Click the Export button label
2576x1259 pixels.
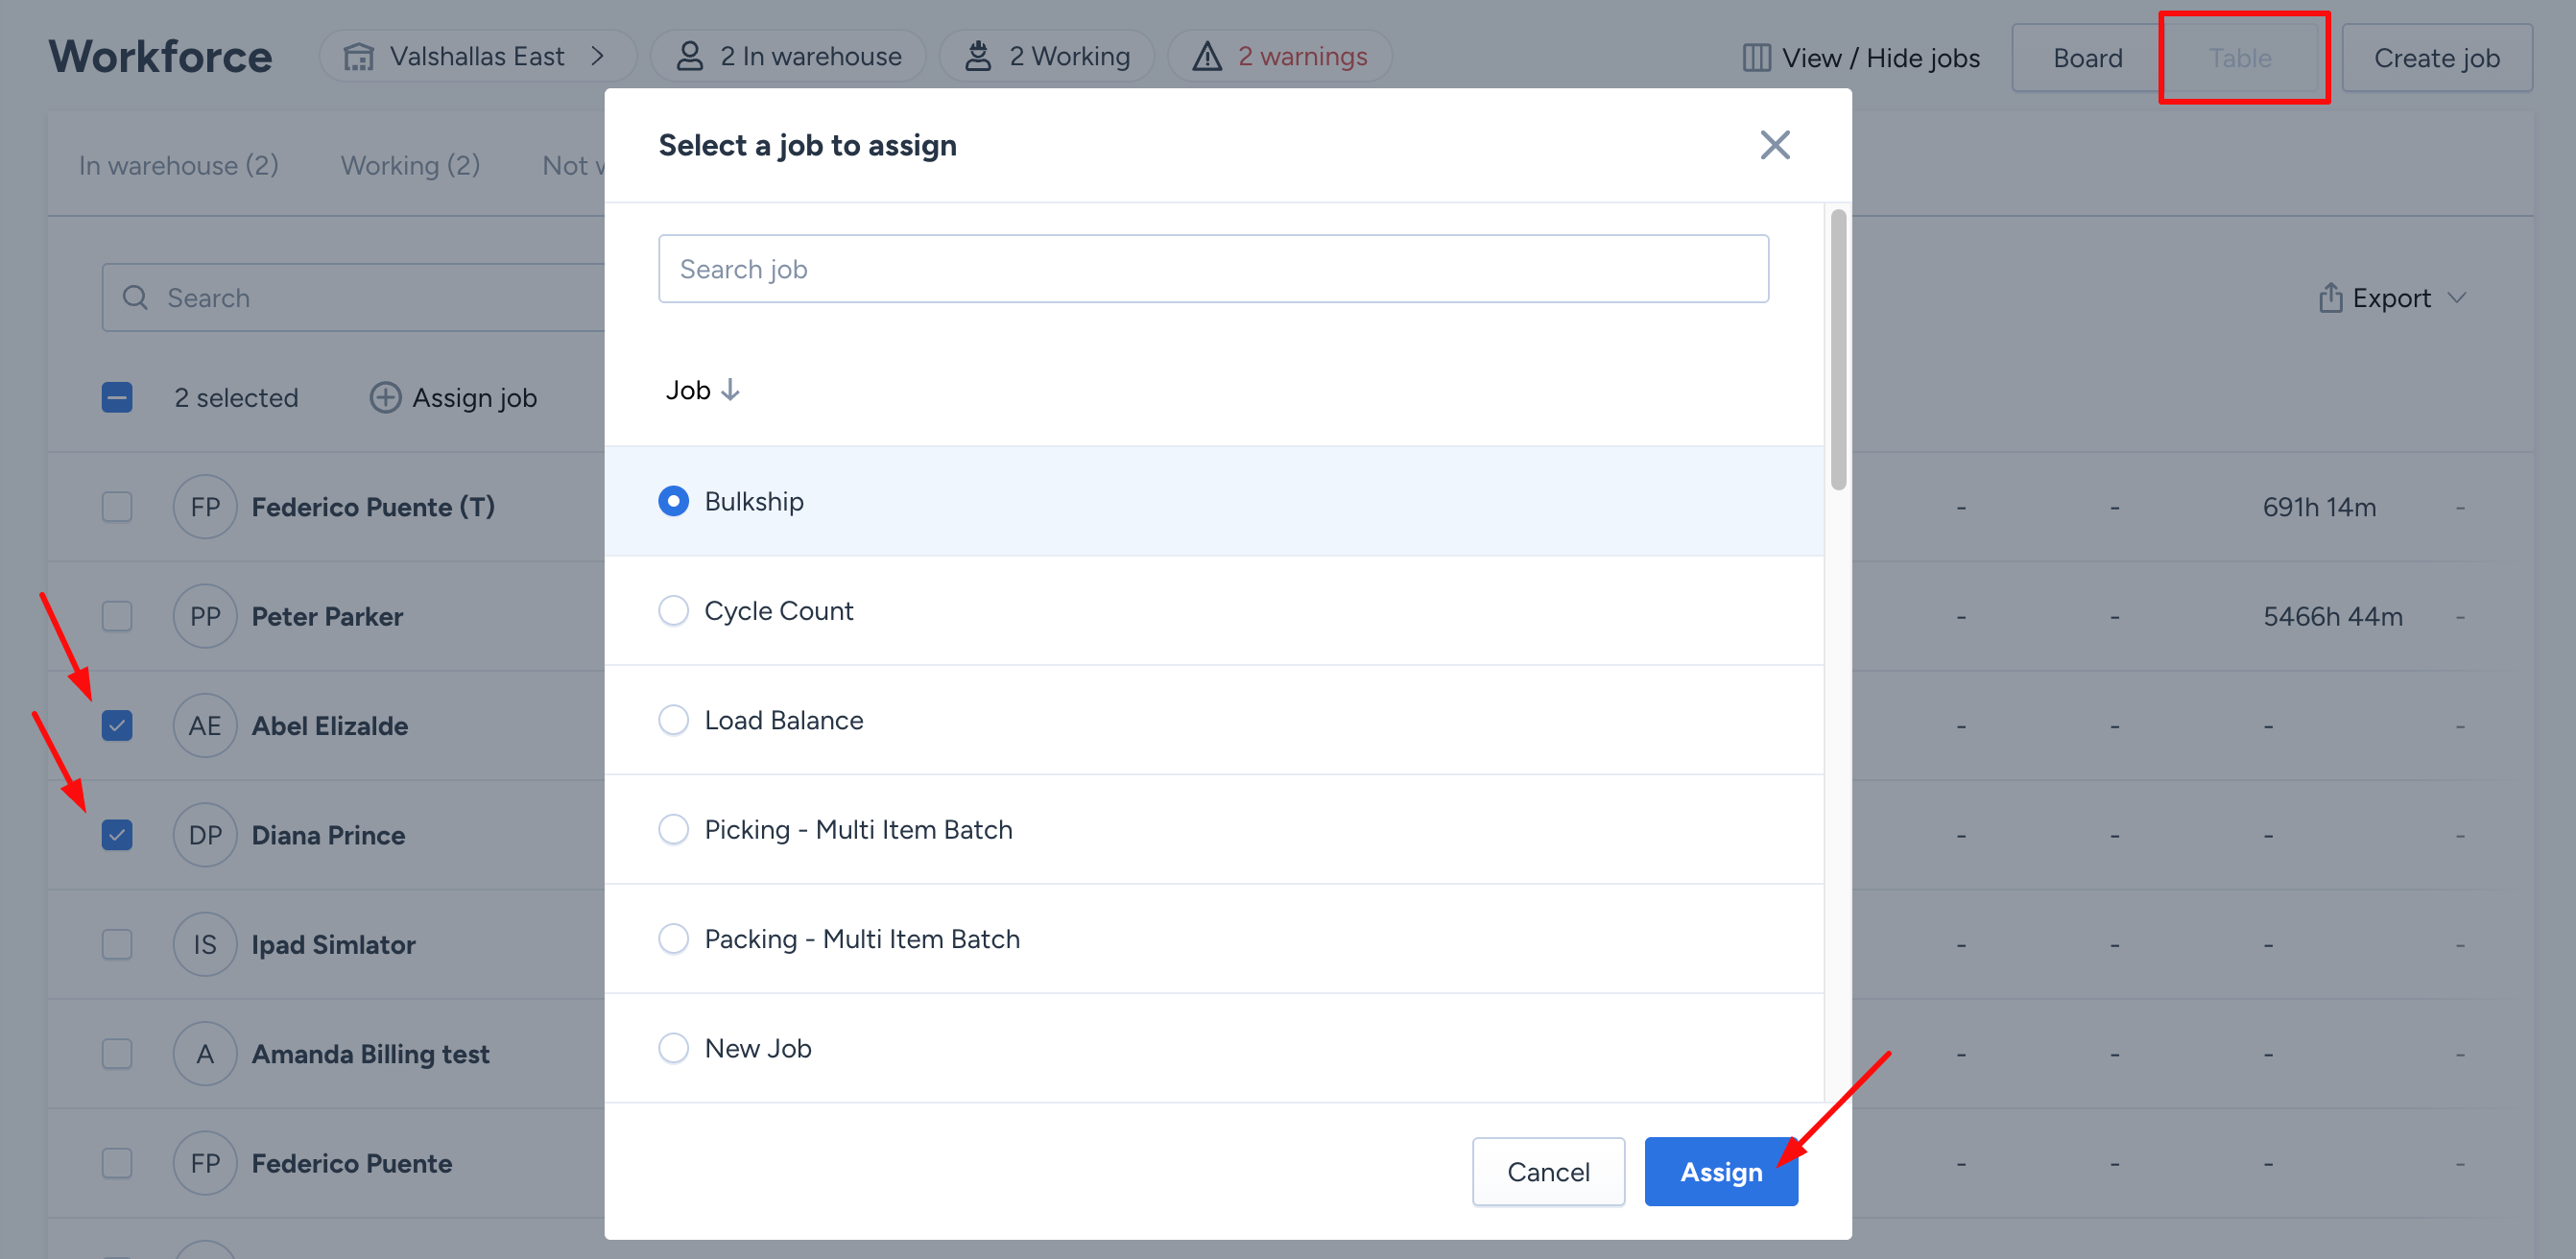coord(2391,298)
